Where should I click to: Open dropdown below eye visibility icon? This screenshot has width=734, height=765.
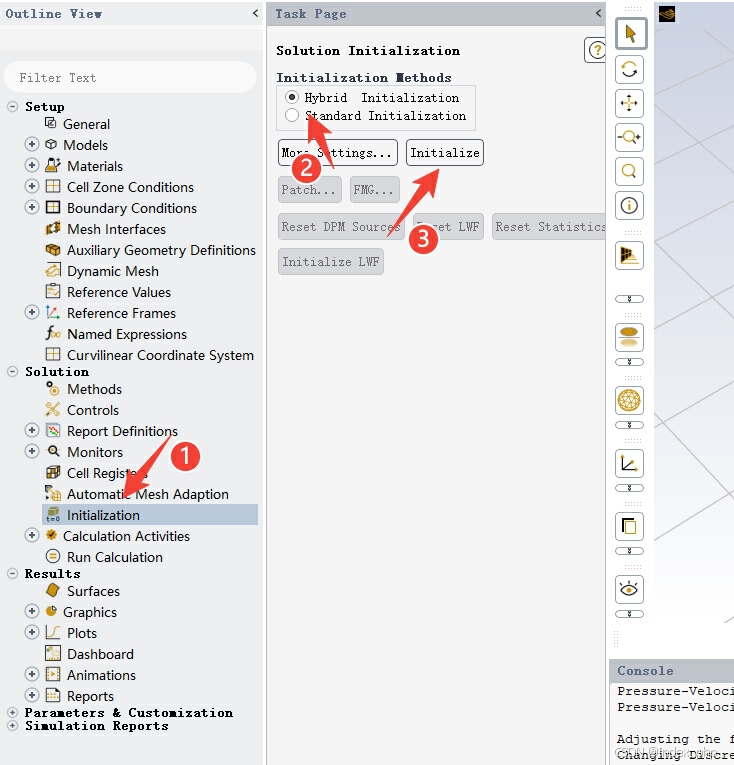tap(629, 614)
